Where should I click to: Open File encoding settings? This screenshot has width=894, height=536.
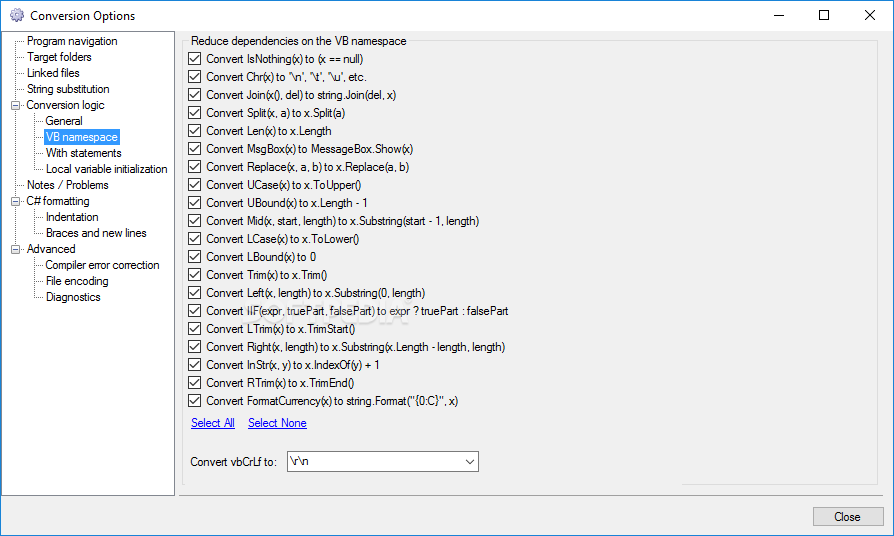click(77, 281)
